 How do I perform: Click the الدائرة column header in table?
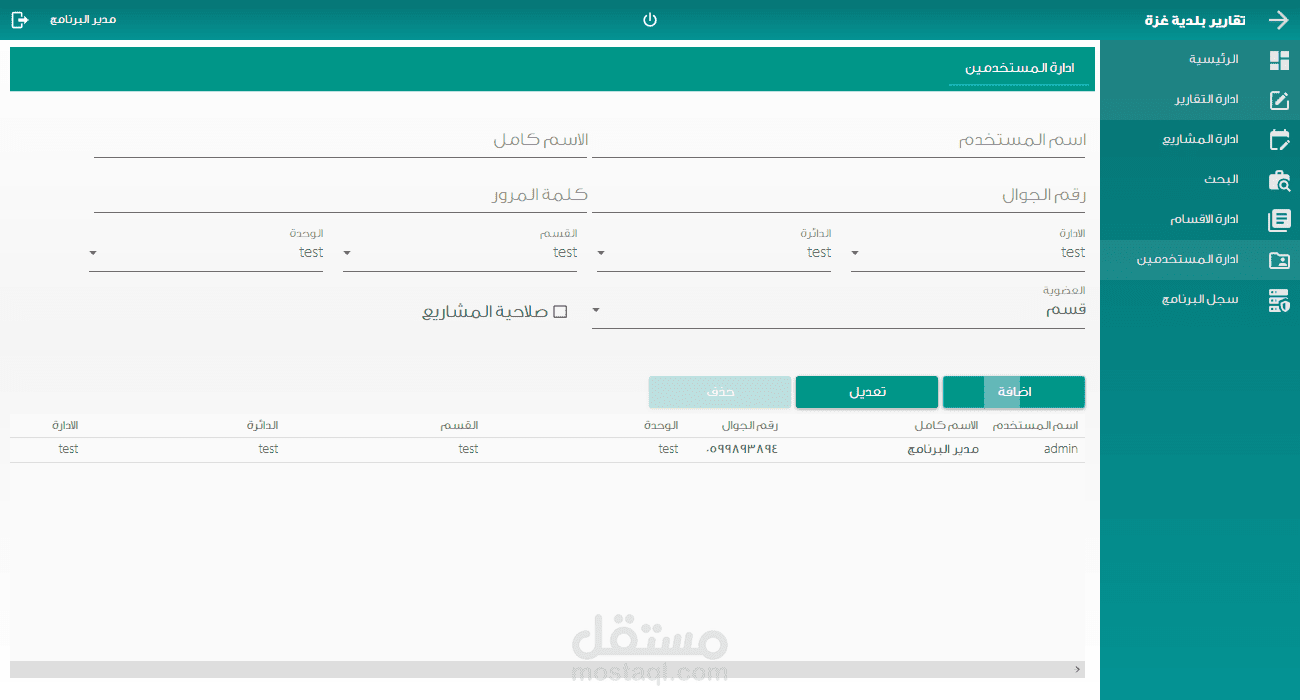pyautogui.click(x=263, y=426)
